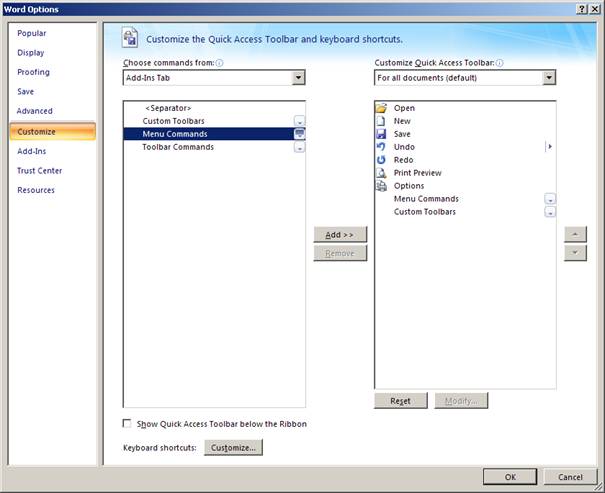Click the Print Preview icon
The height and width of the screenshot is (493, 605).
coord(381,173)
